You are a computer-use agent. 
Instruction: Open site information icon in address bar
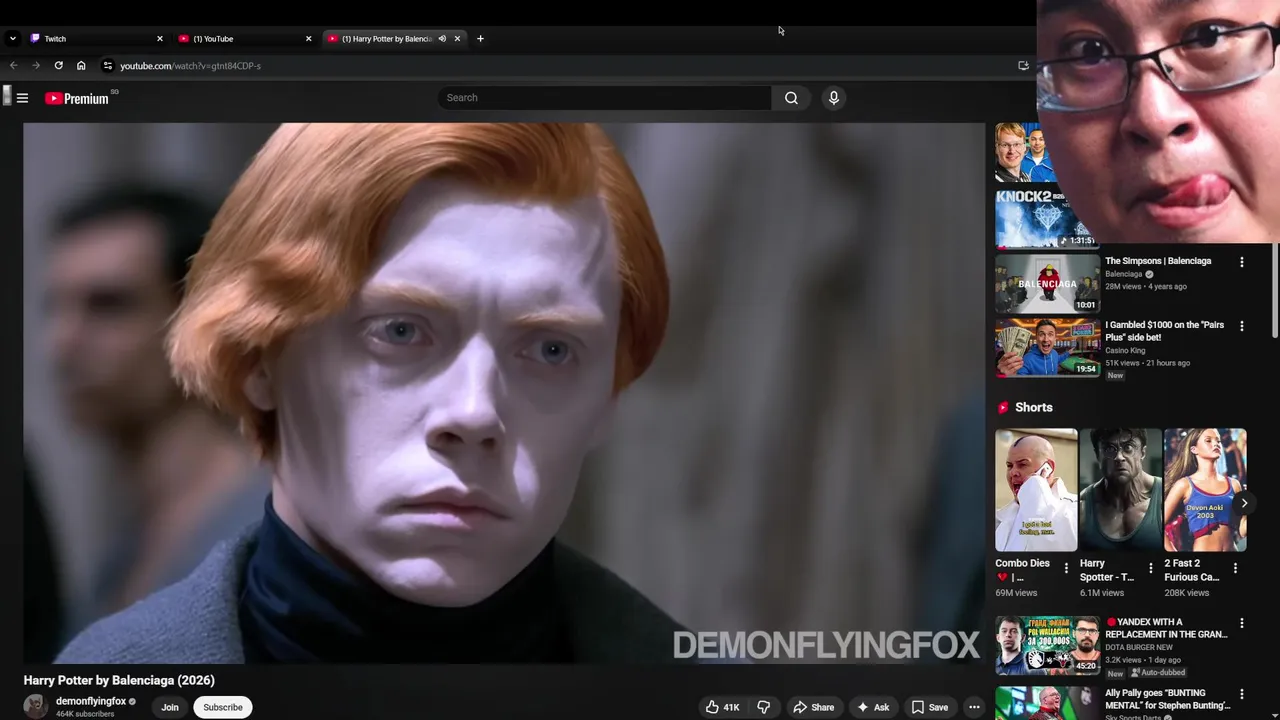tap(108, 66)
